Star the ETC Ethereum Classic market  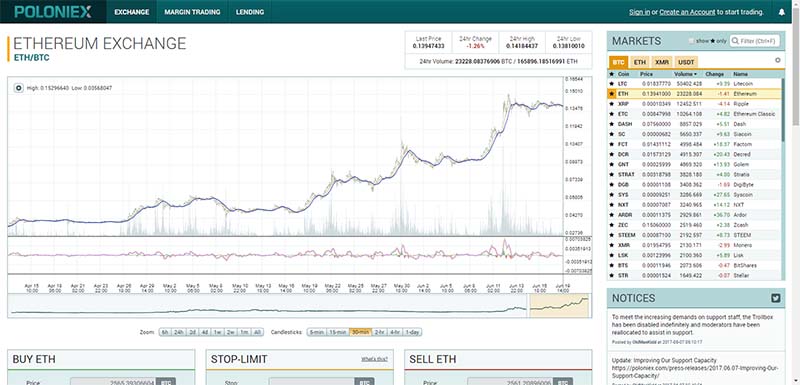coord(611,114)
